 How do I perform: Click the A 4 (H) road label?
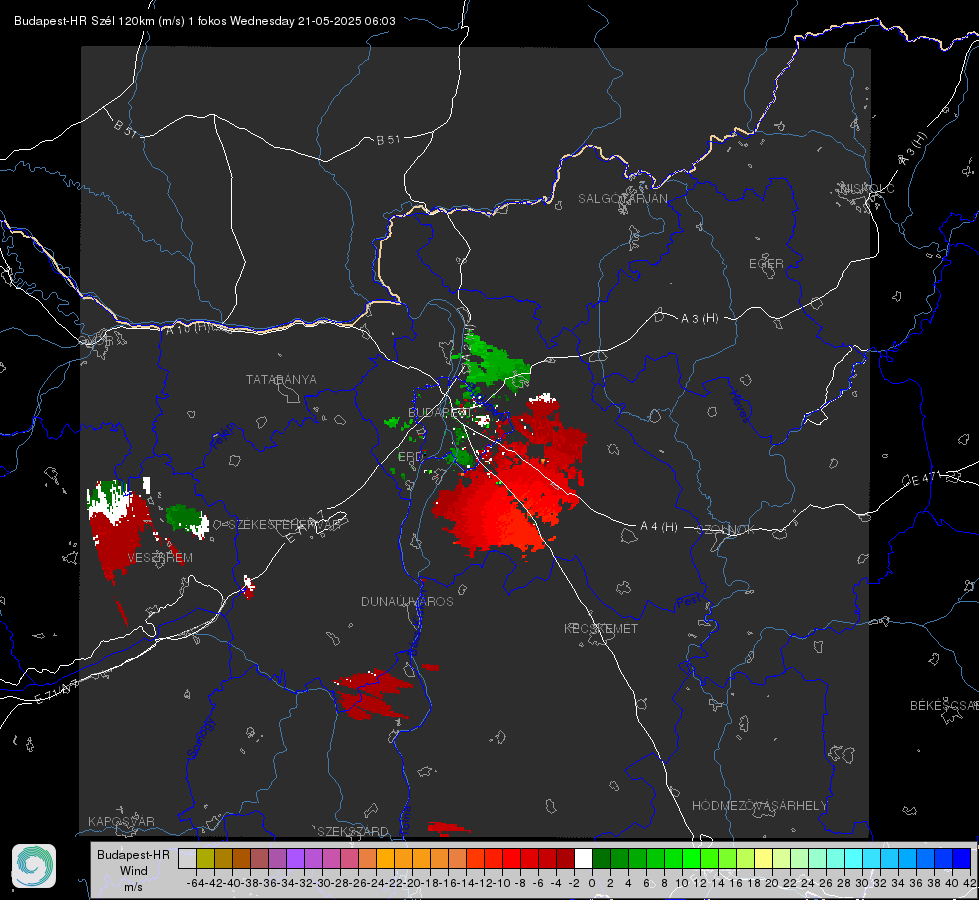pyautogui.click(x=659, y=527)
